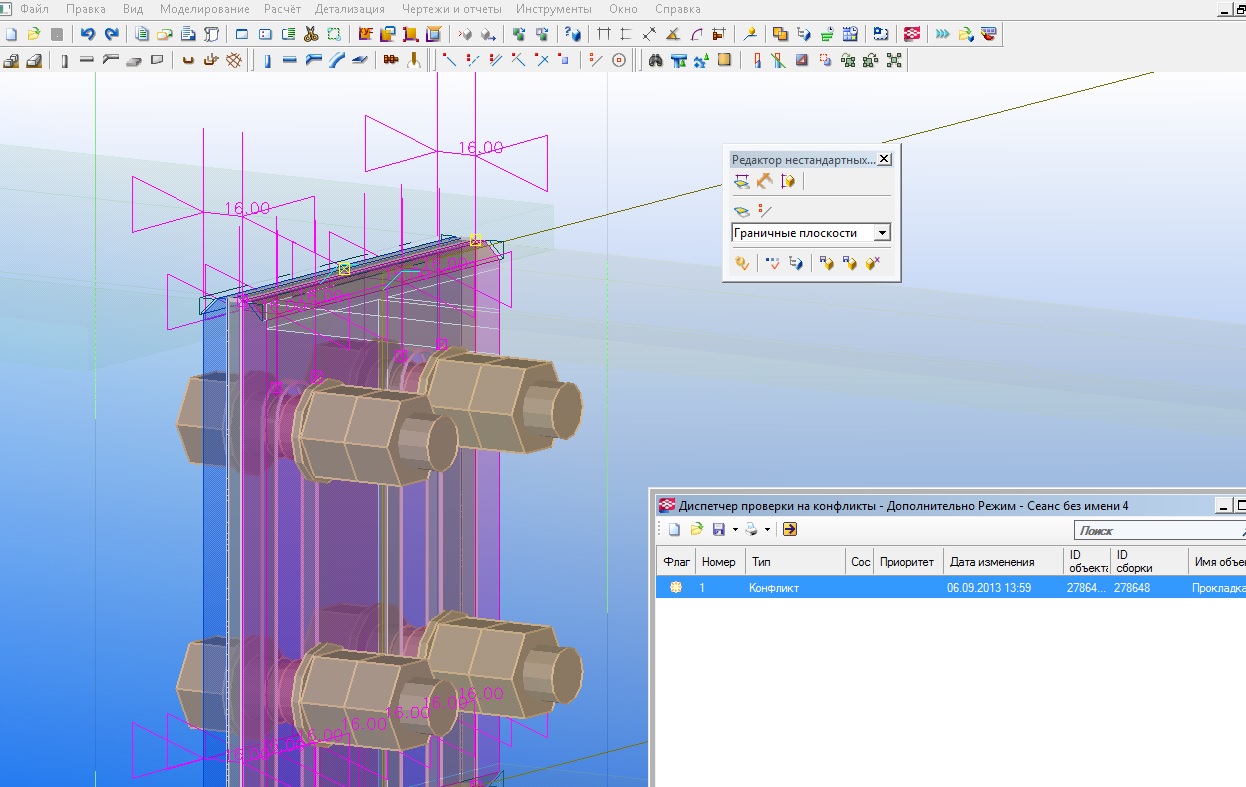
Task: Sort conflicts by Приоритет column header
Action: [x=906, y=562]
